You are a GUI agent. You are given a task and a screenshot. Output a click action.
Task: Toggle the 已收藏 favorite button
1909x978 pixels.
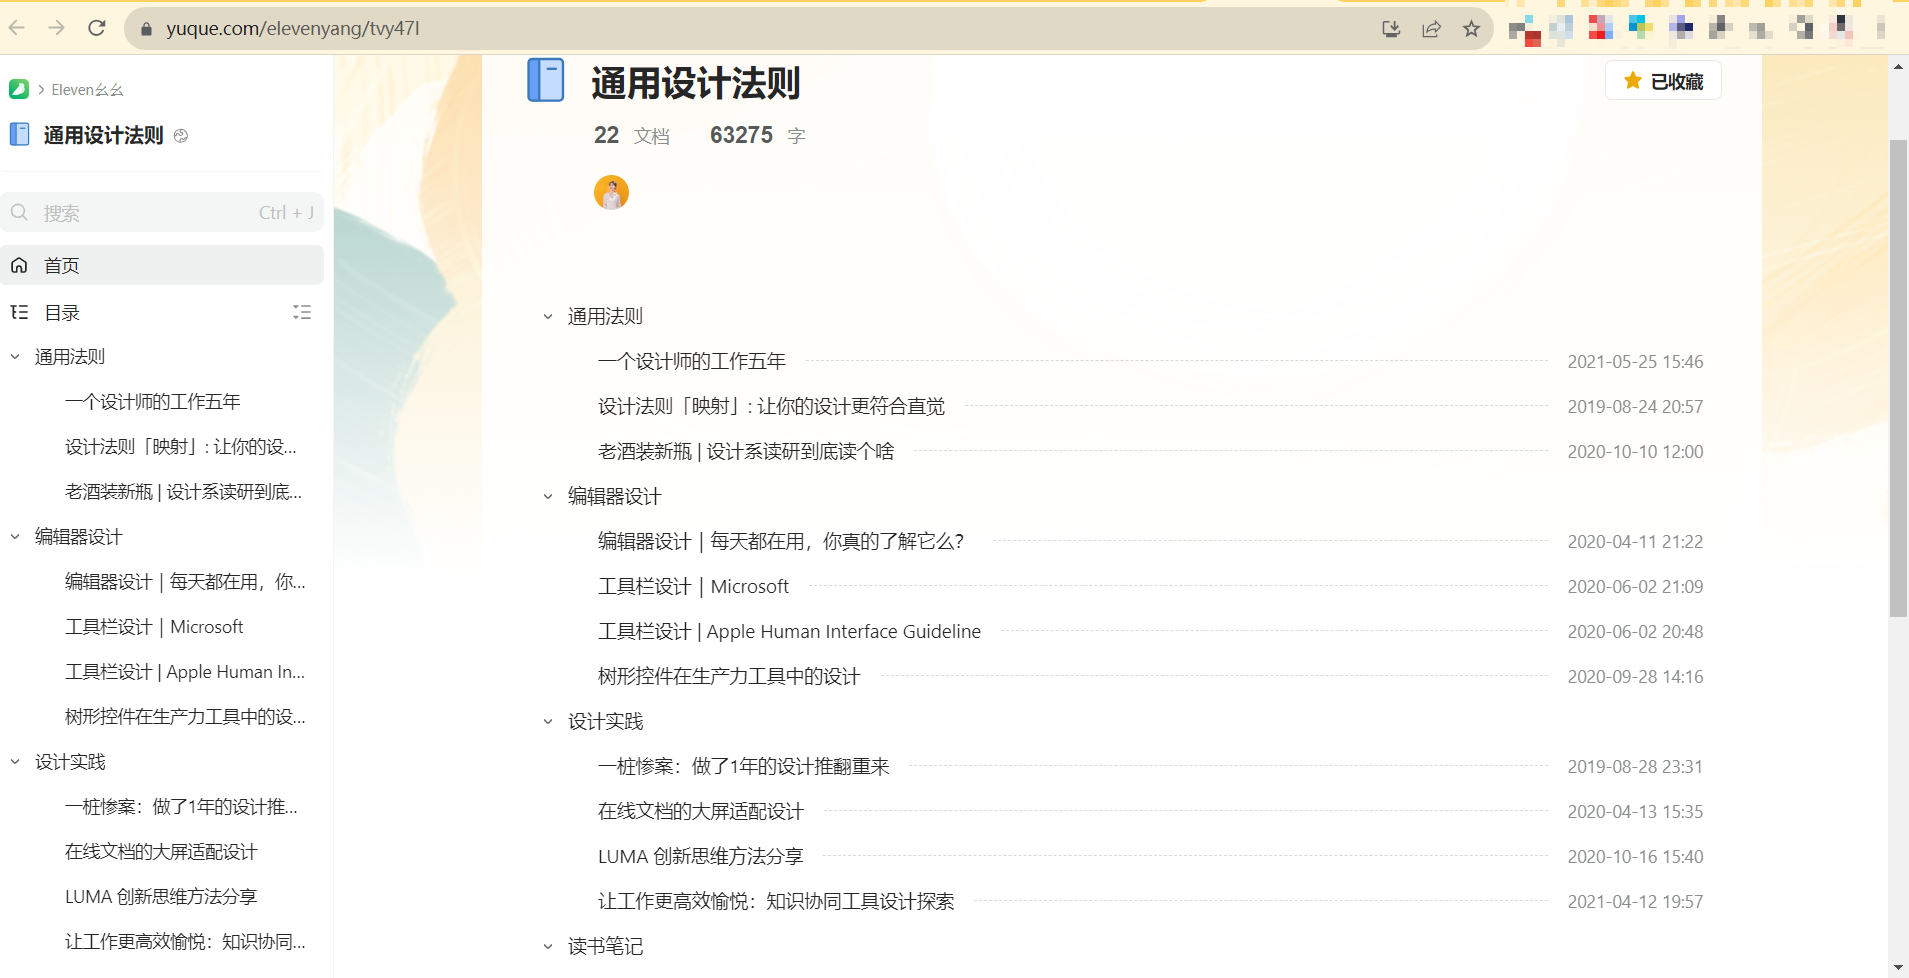point(1663,81)
